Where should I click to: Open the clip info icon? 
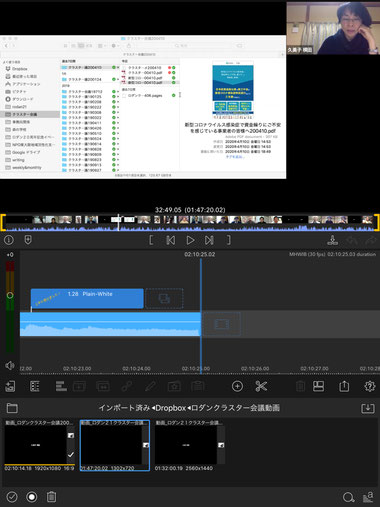click(x=9, y=240)
